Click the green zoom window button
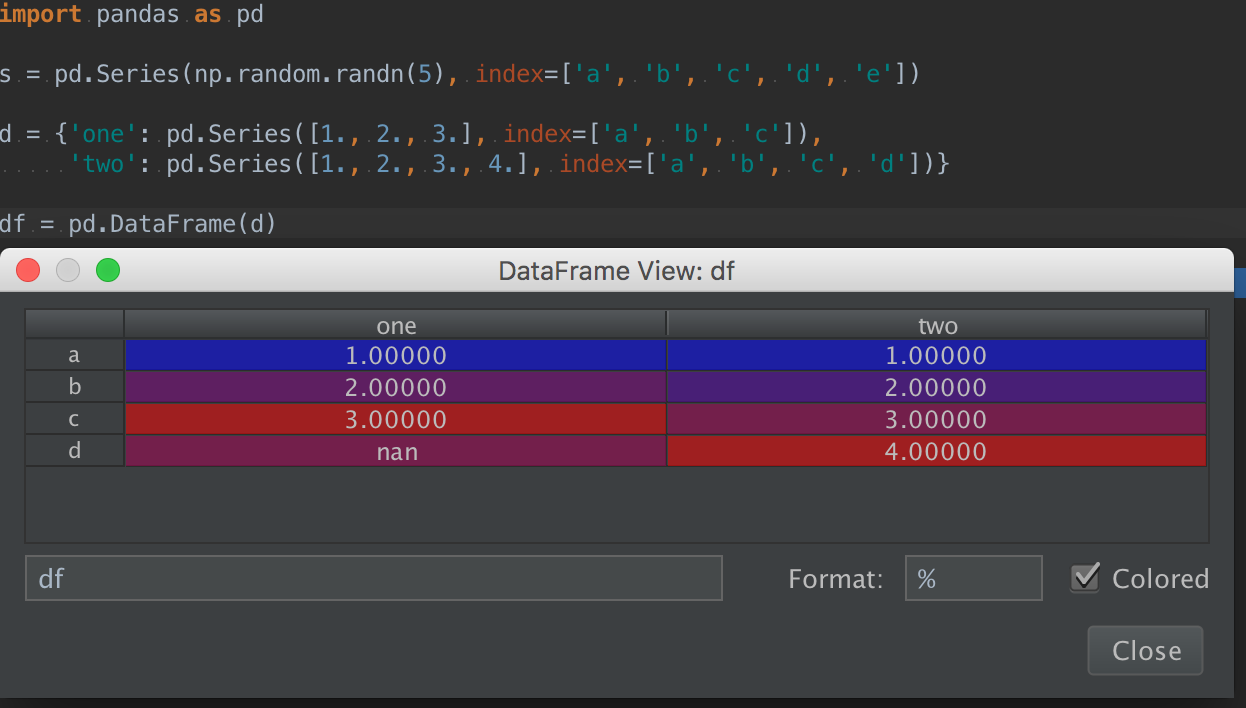The height and width of the screenshot is (708, 1246). coord(107,270)
